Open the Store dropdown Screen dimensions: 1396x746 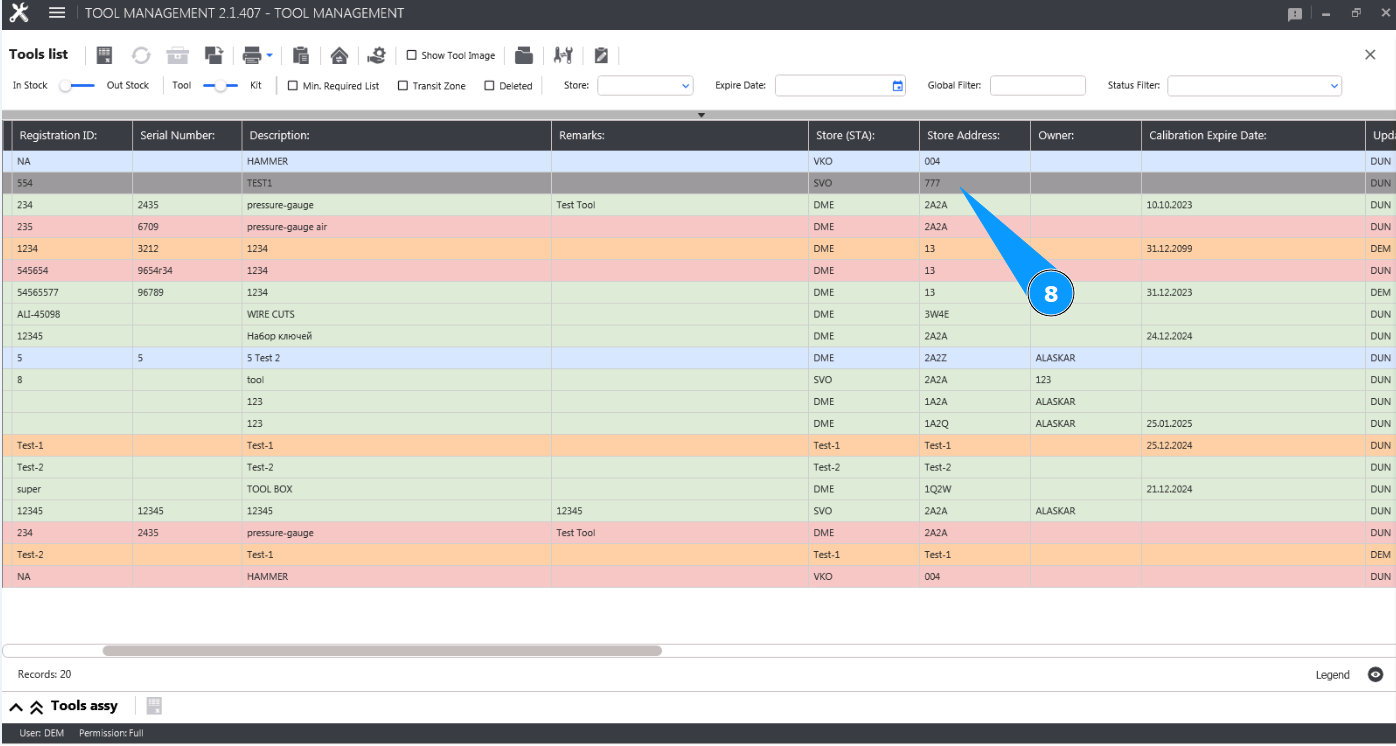coord(645,86)
